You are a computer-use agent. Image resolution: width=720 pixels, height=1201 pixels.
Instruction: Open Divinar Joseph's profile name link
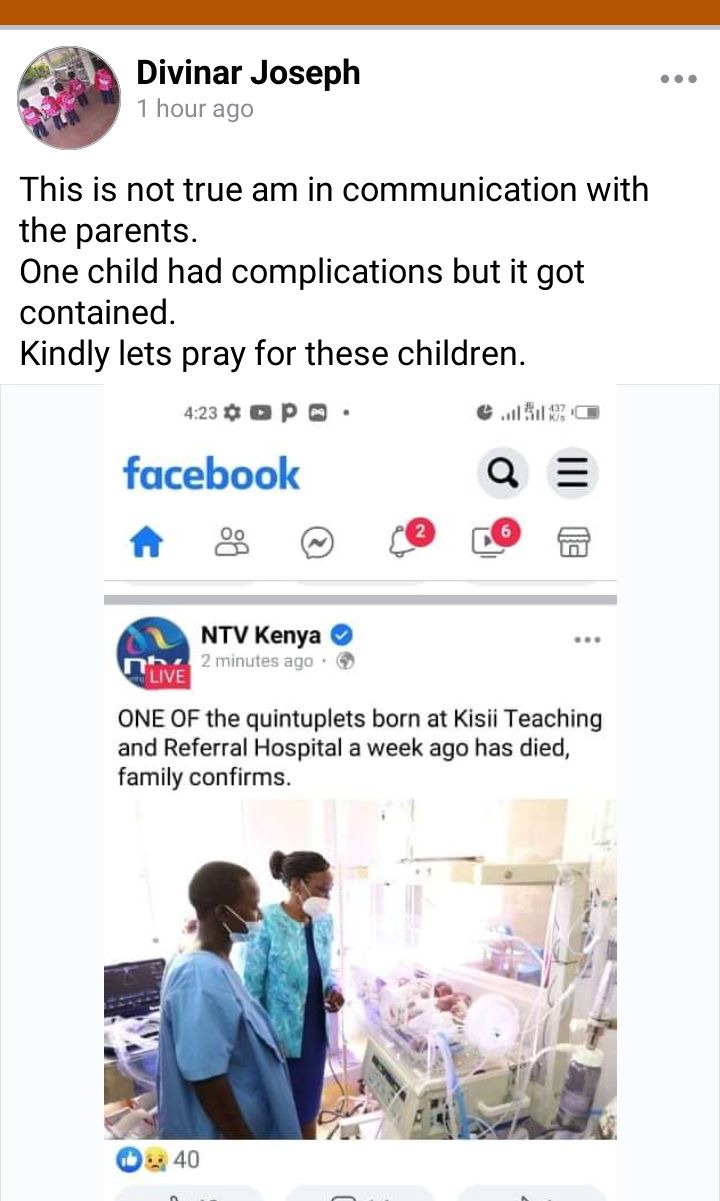pos(248,72)
